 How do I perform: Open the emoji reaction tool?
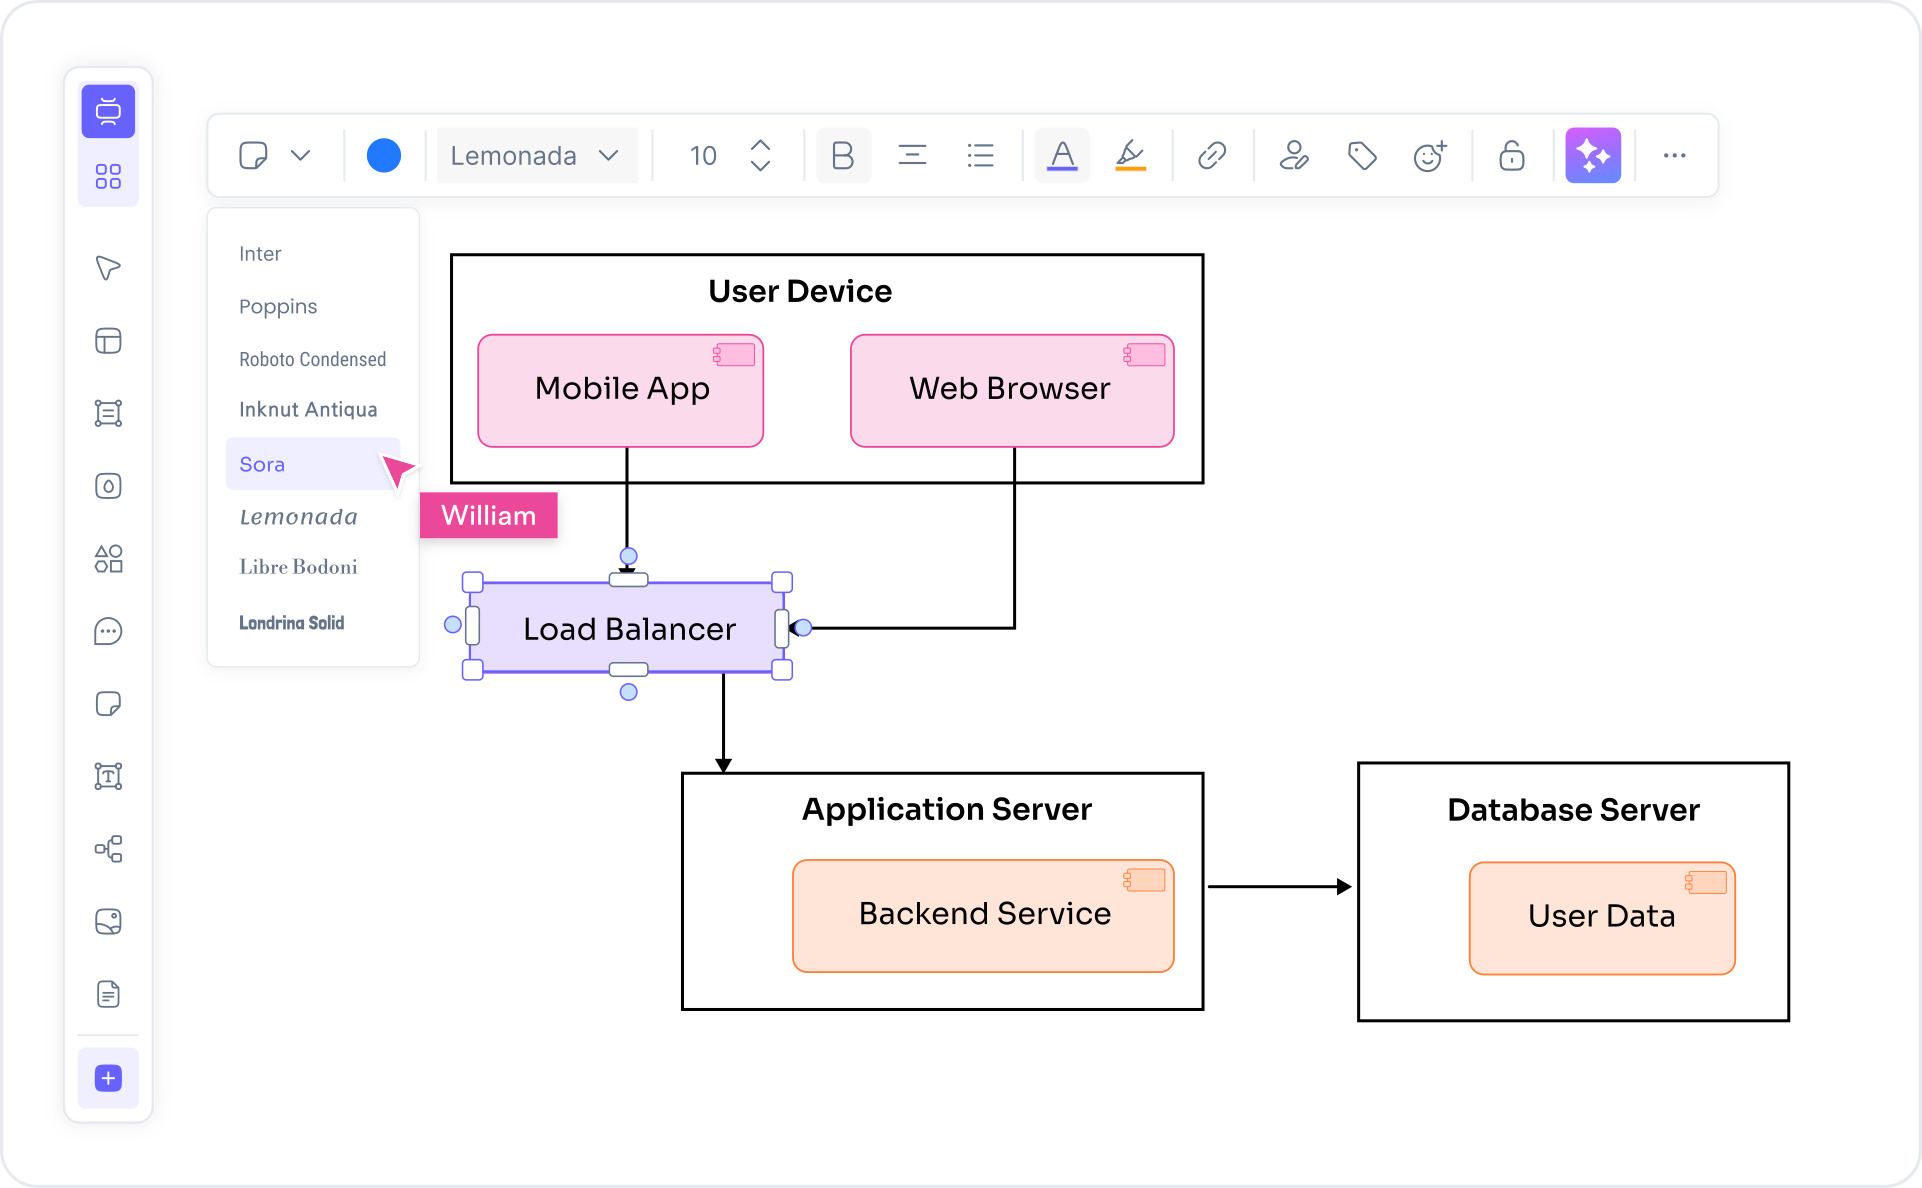coord(1429,155)
